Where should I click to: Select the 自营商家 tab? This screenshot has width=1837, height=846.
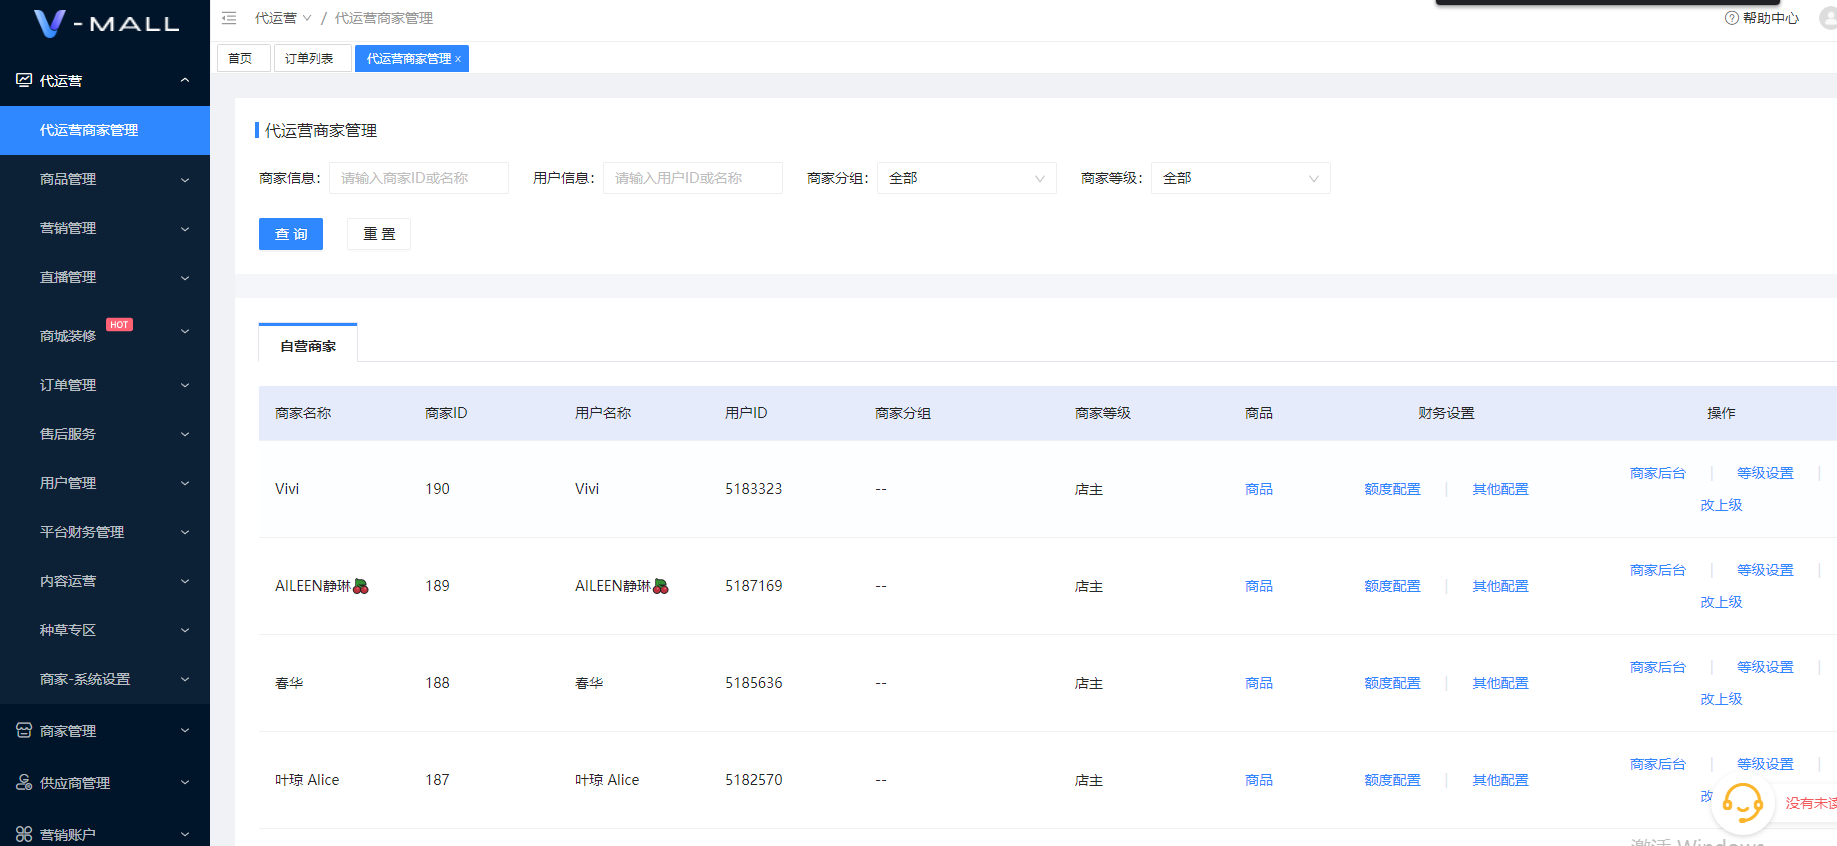[308, 345]
